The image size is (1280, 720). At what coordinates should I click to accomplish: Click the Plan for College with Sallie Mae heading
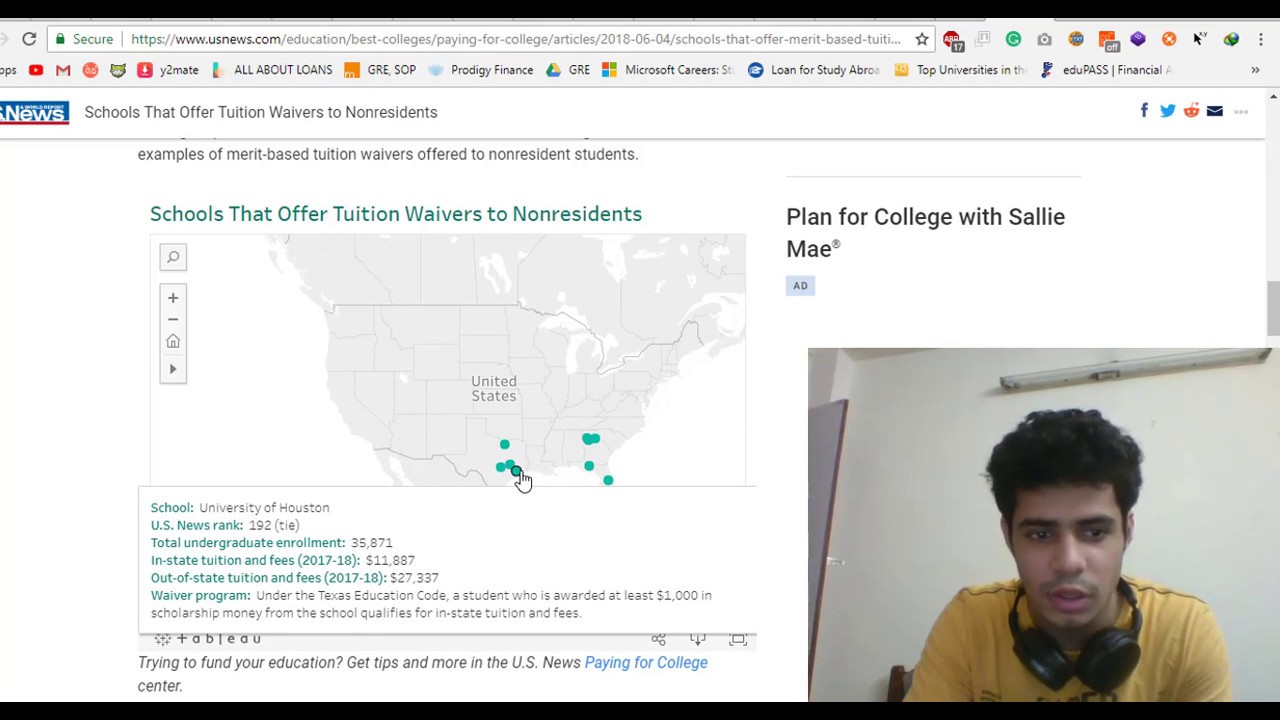[x=925, y=232]
